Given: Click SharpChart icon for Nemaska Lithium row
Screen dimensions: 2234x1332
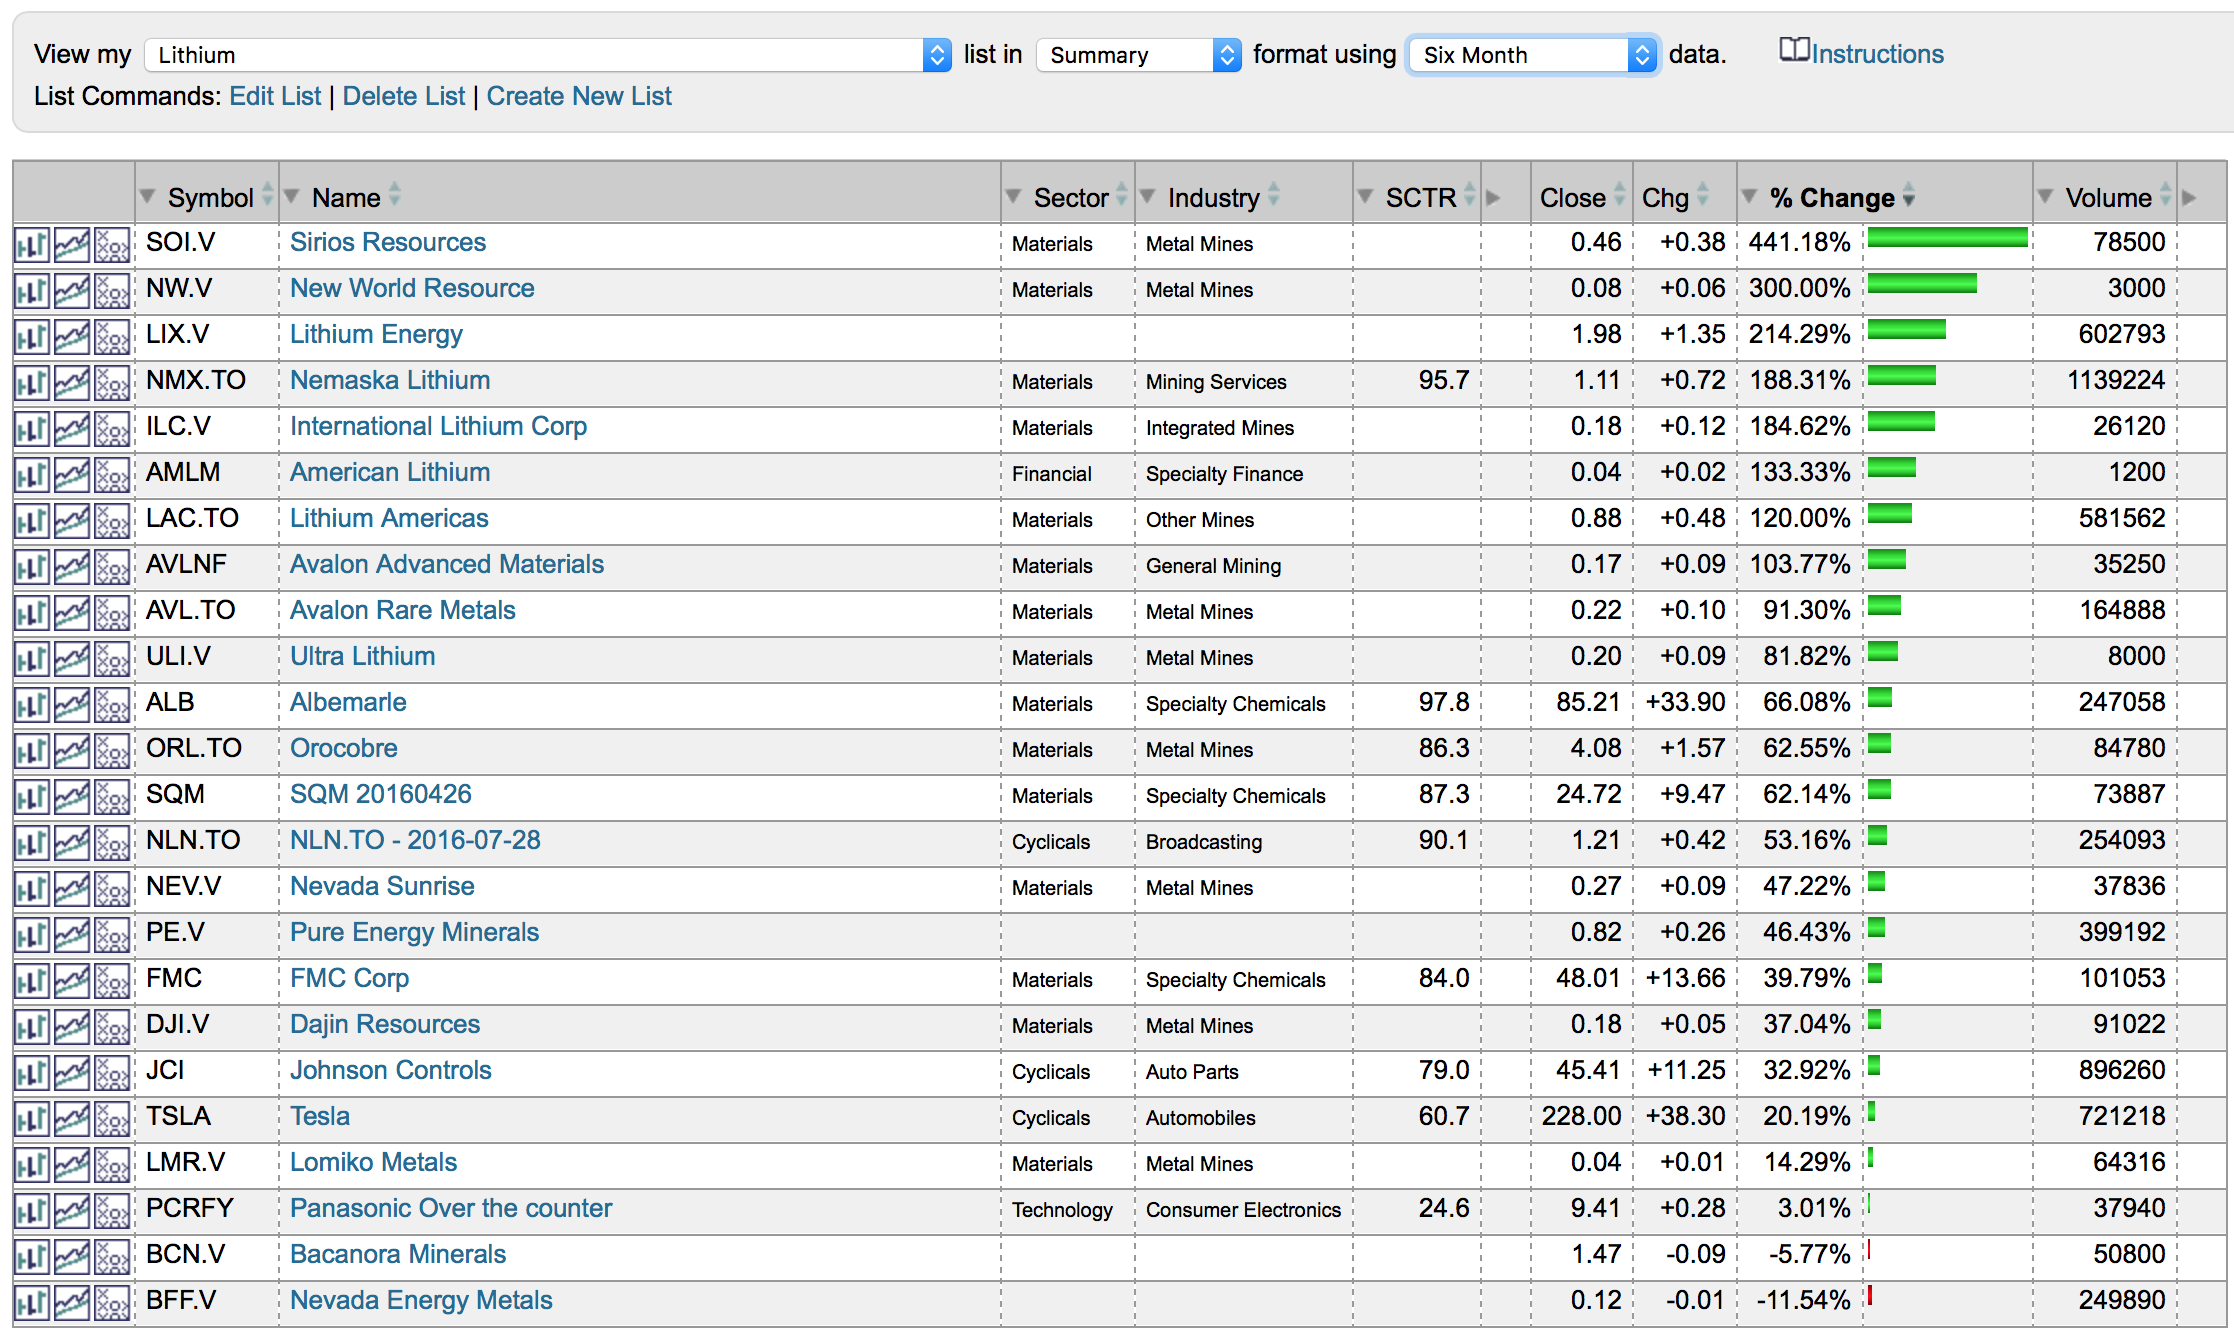Looking at the screenshot, I should coord(32,382).
